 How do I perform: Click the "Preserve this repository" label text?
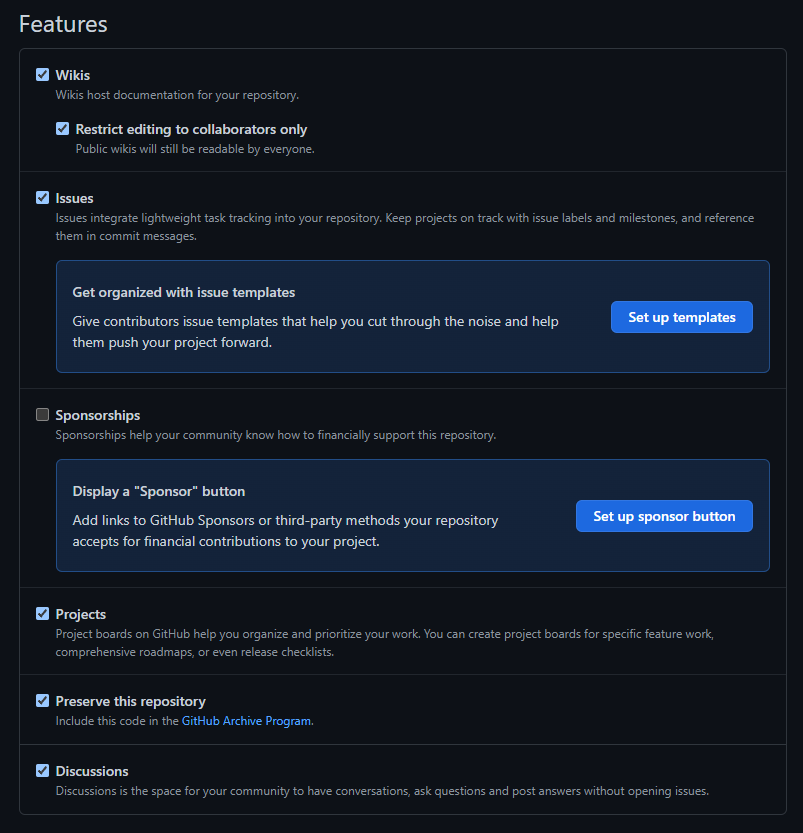(131, 701)
